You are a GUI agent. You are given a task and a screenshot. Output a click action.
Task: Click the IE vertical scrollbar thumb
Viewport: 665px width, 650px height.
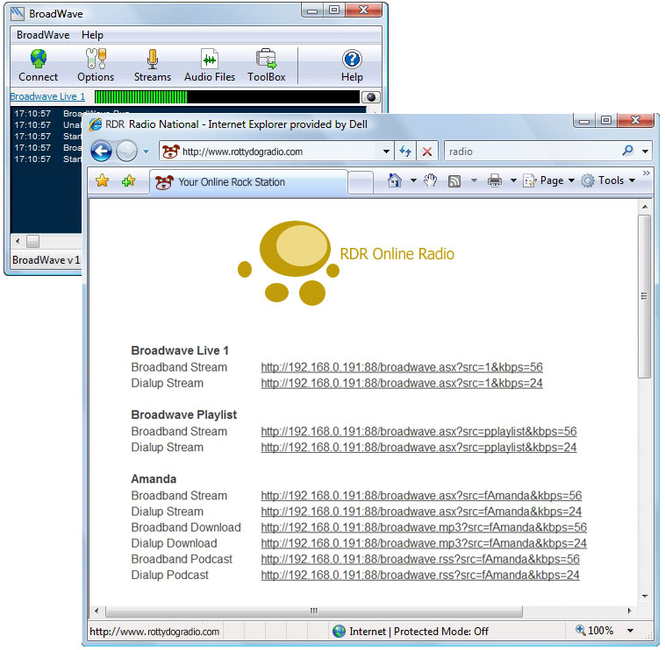(x=645, y=296)
